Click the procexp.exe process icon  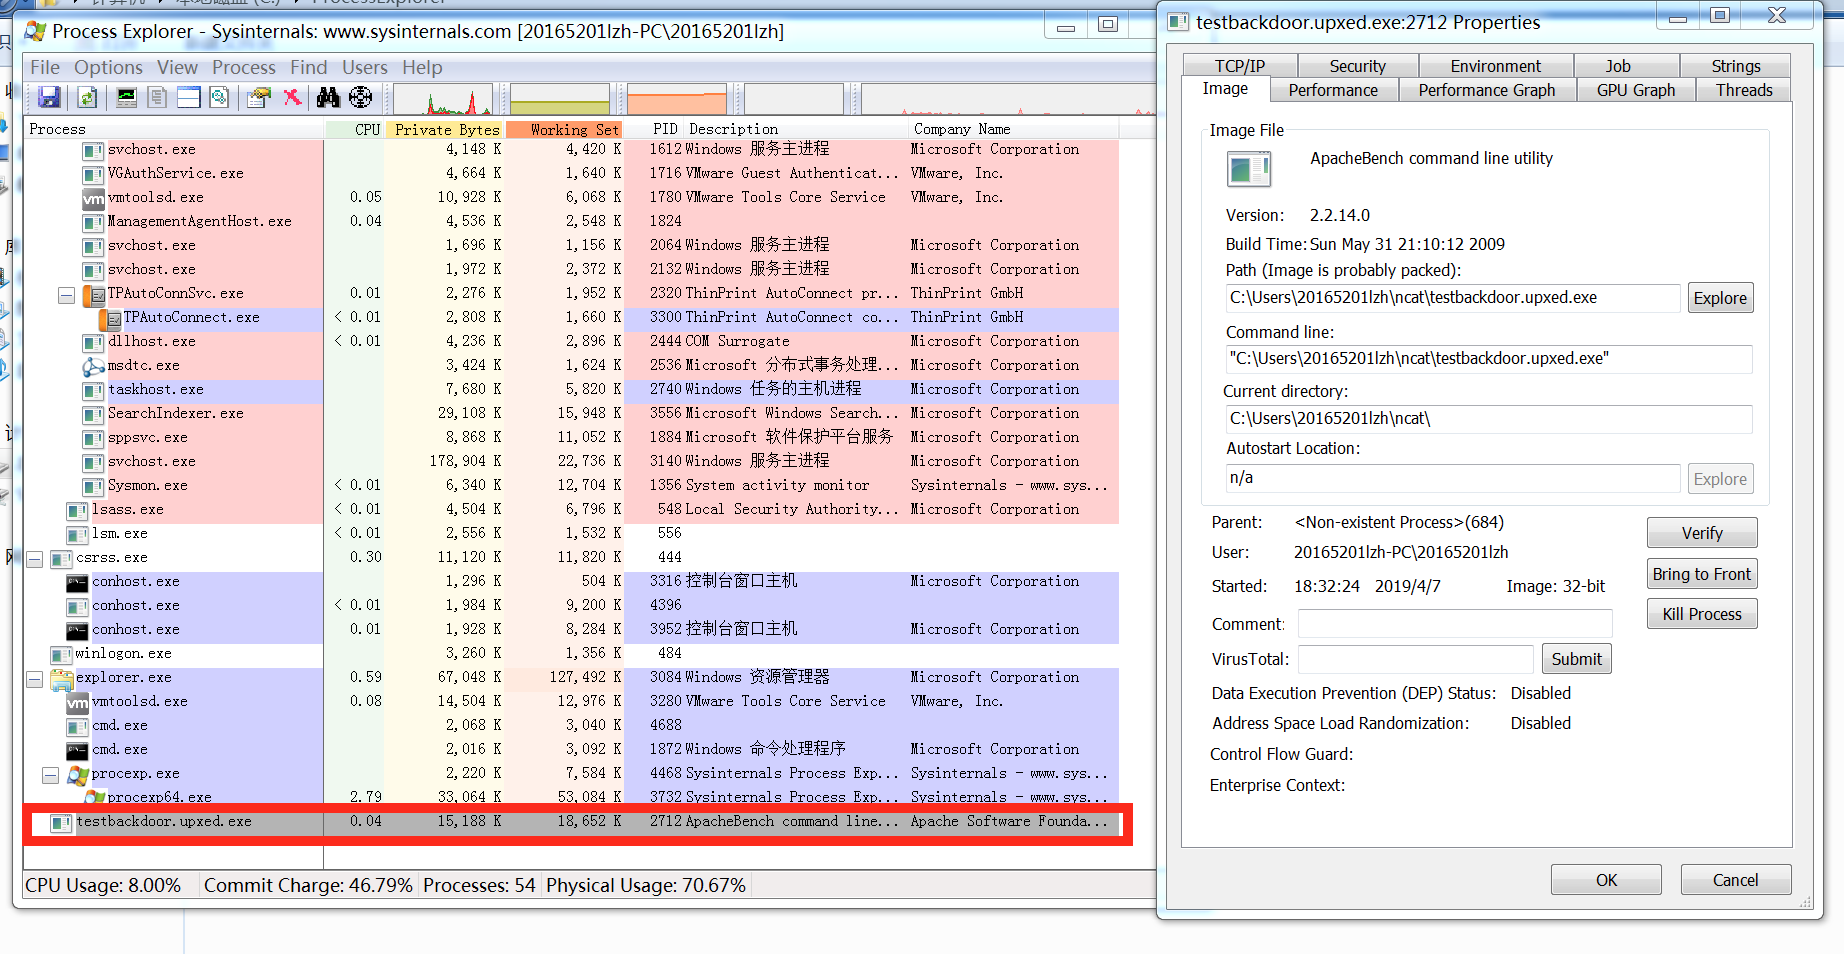click(x=78, y=774)
